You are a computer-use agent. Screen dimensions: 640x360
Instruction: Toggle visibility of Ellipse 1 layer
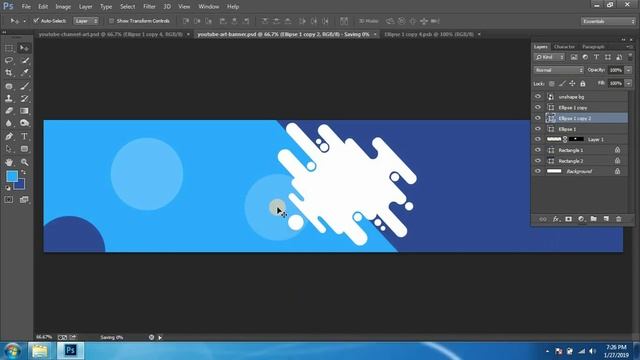click(538, 129)
